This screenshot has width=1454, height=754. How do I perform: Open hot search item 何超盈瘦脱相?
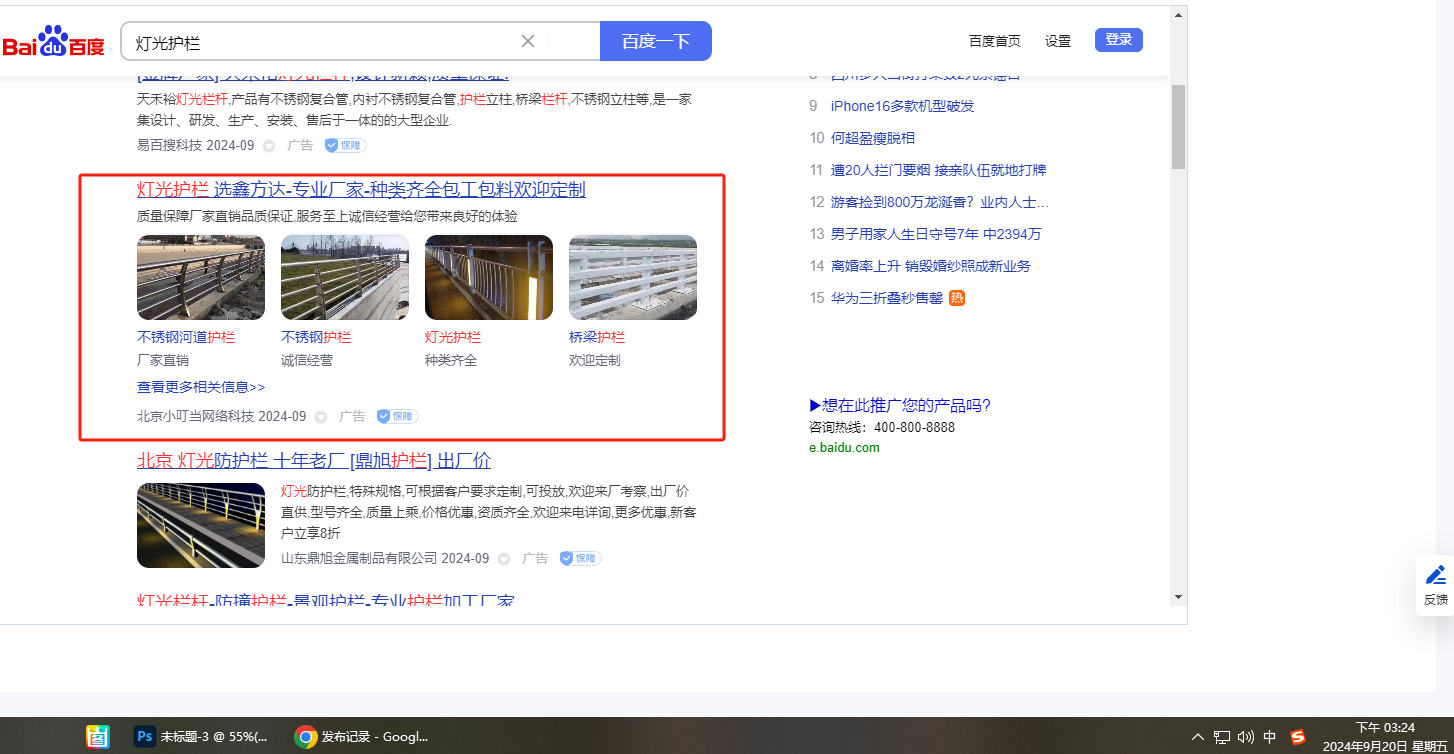(873, 138)
